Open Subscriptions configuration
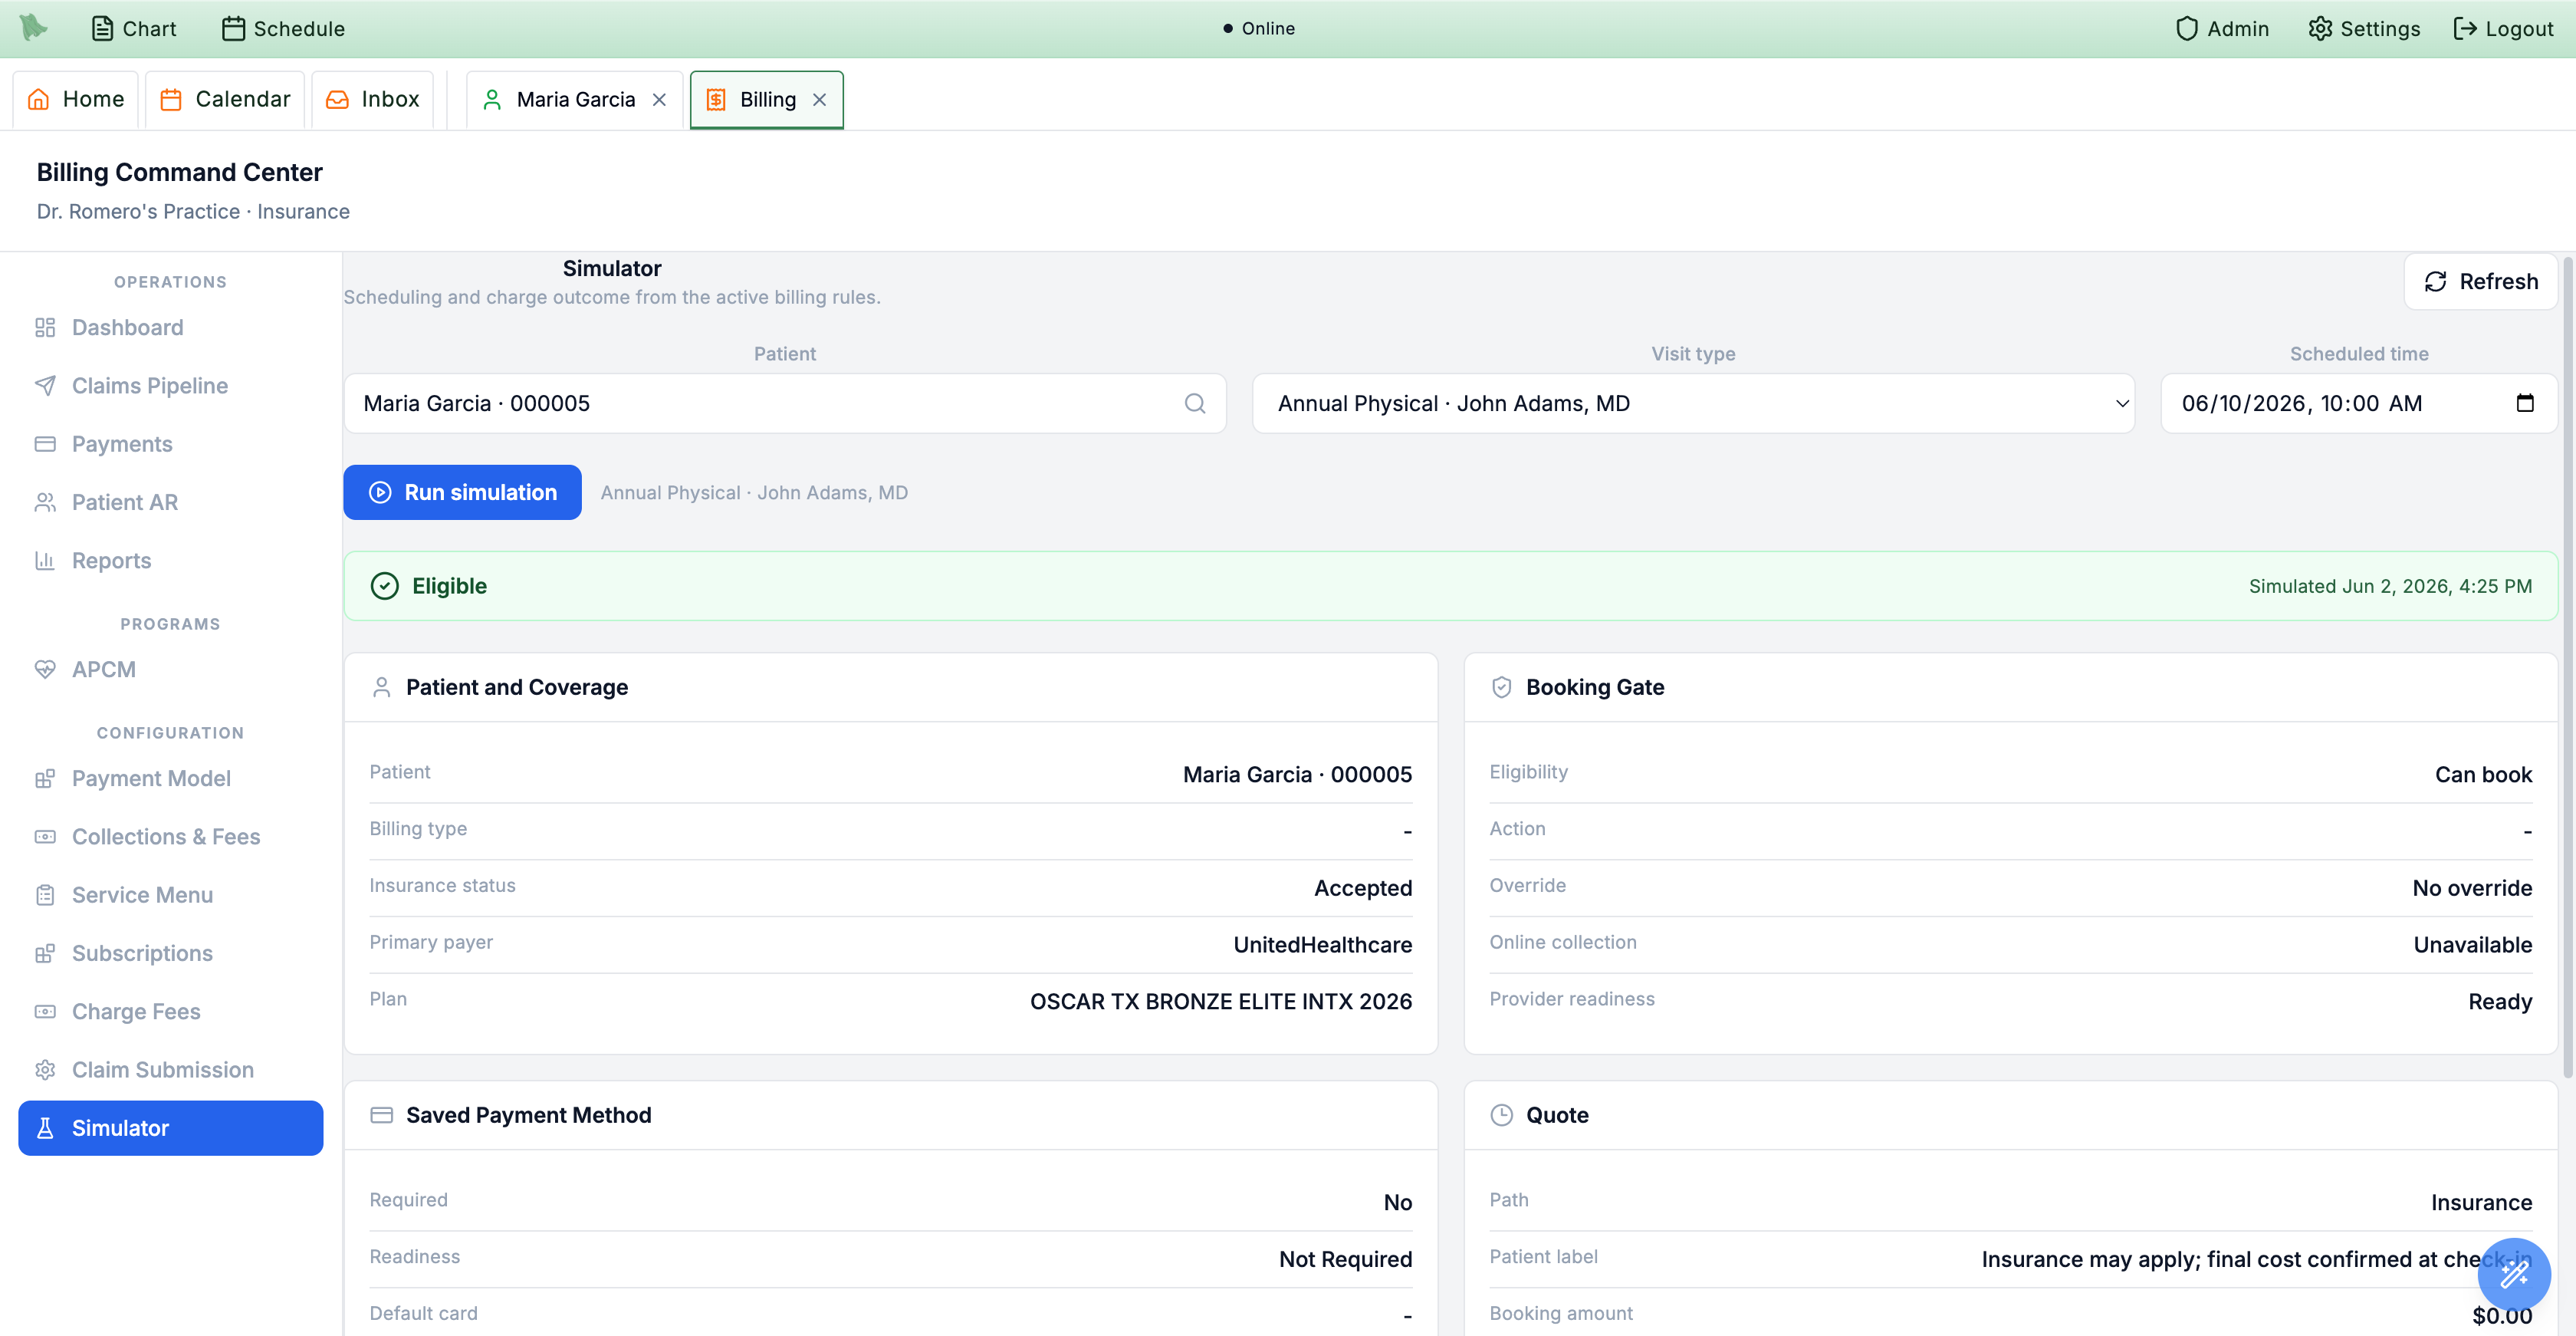The width and height of the screenshot is (2576, 1336). pos(171,953)
